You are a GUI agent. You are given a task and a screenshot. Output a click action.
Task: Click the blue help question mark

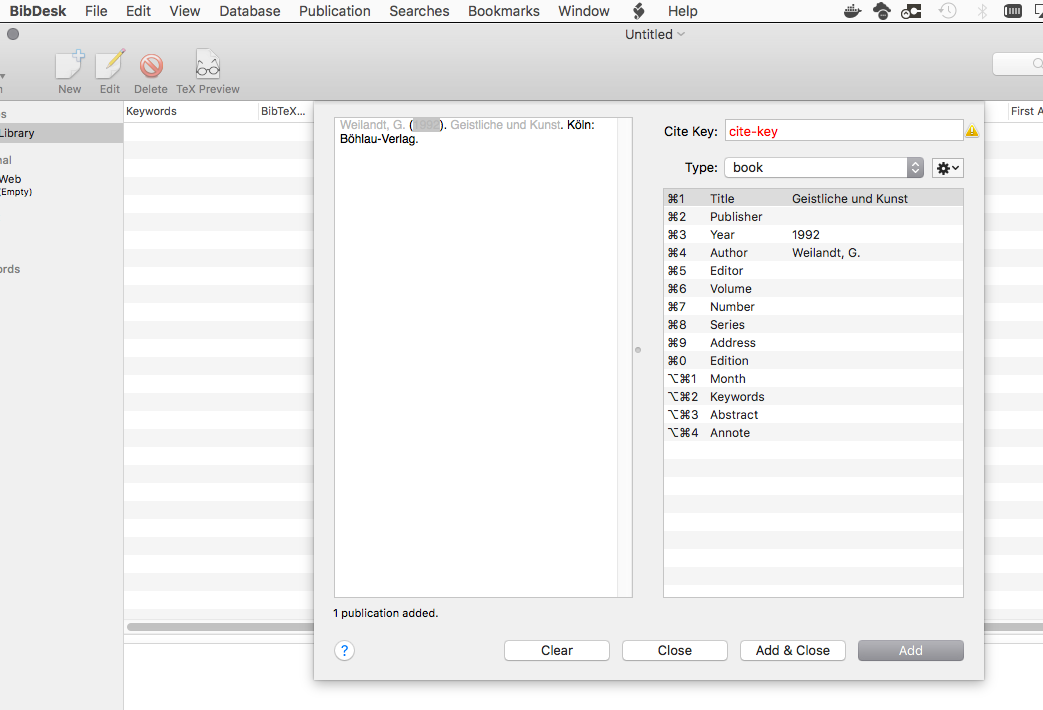click(x=345, y=650)
